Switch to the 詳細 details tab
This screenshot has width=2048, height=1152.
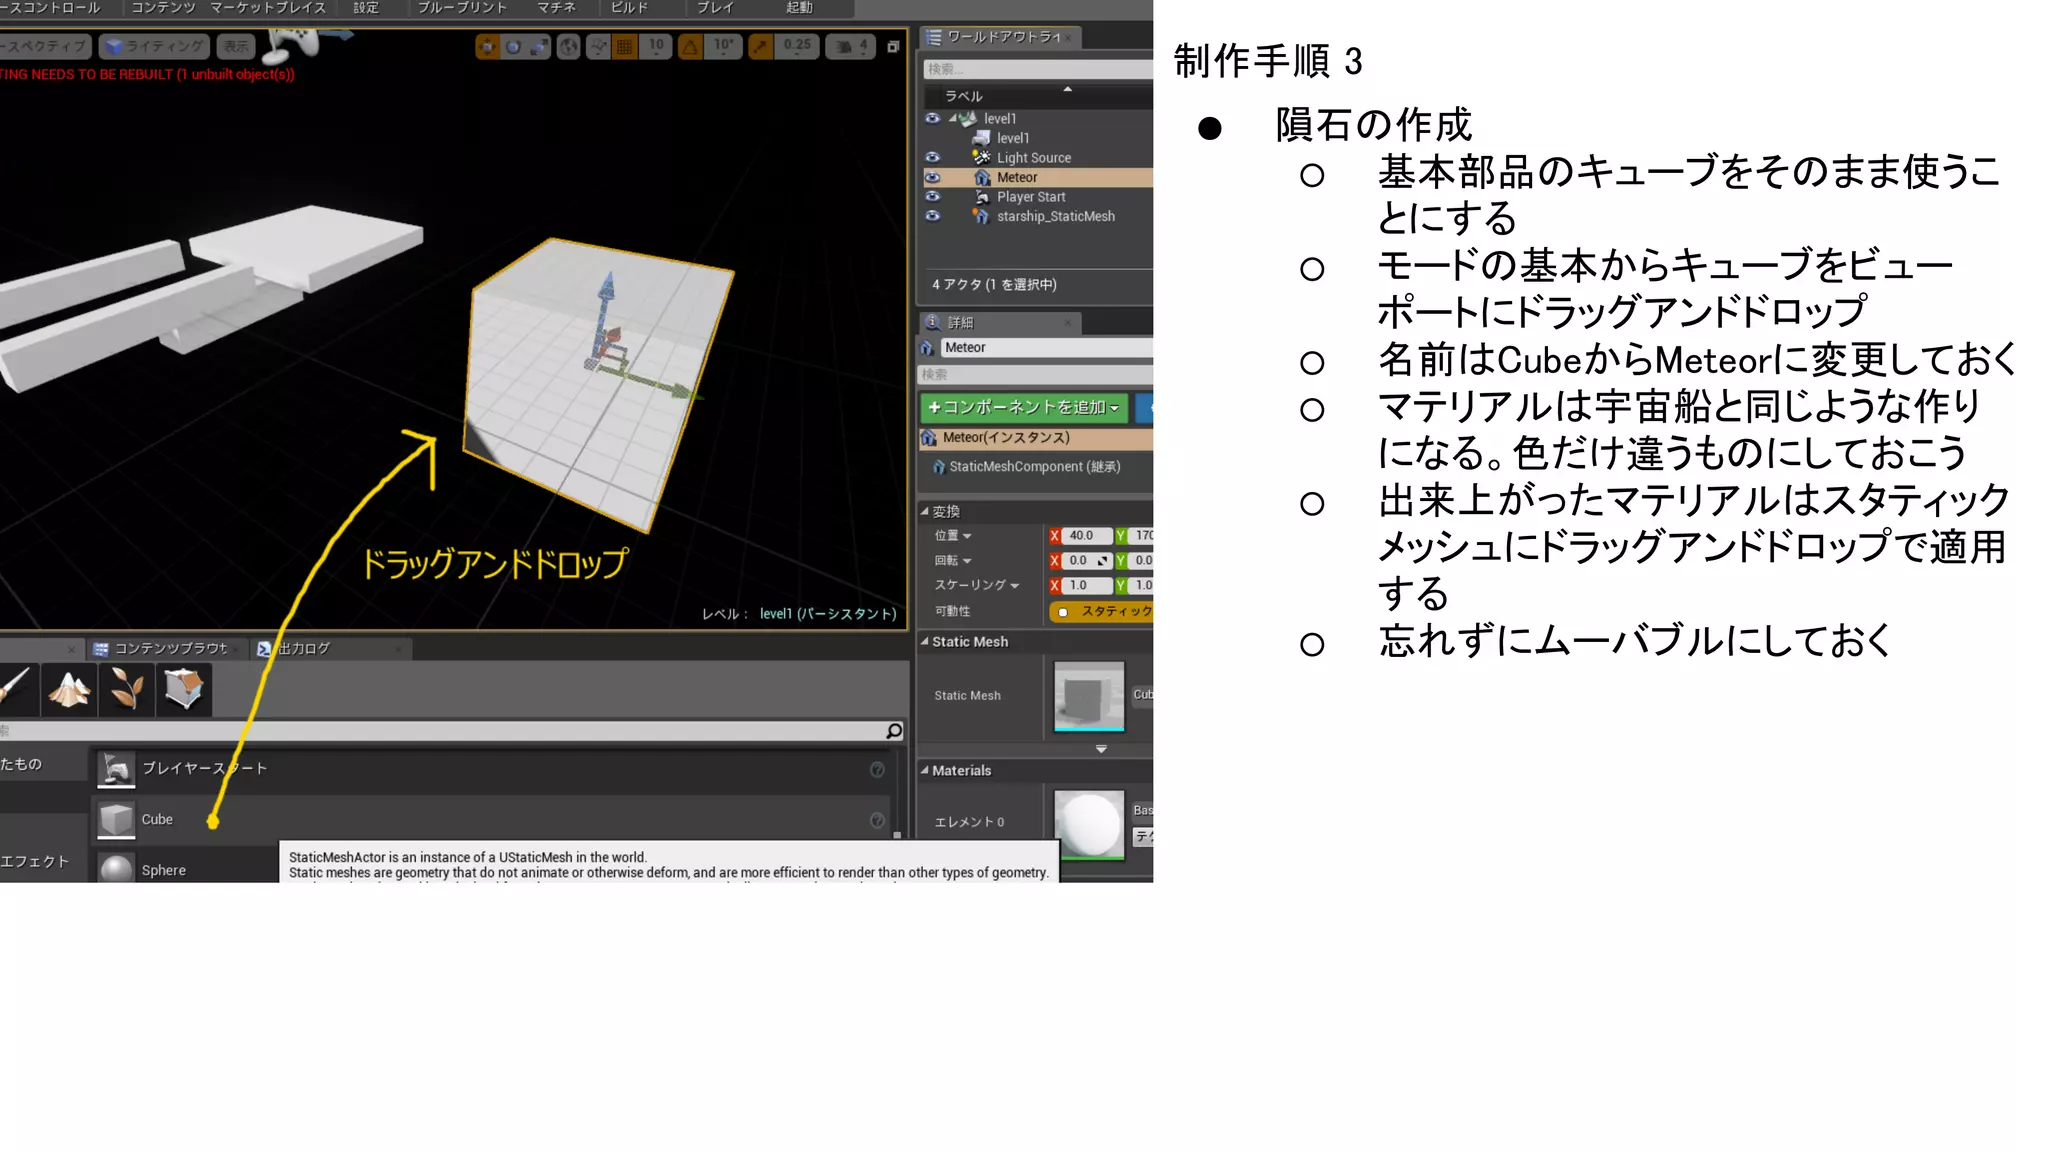[999, 322]
